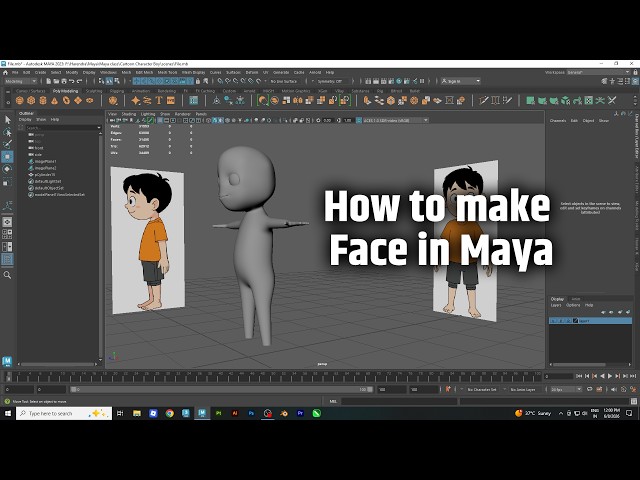640x480 pixels.
Task: Open the Windows menu
Action: (108, 72)
